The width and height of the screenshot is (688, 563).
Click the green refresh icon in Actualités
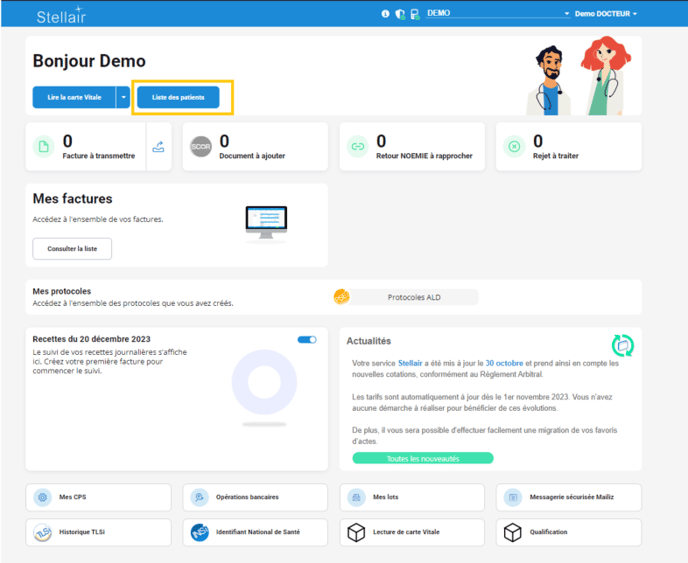click(x=622, y=345)
